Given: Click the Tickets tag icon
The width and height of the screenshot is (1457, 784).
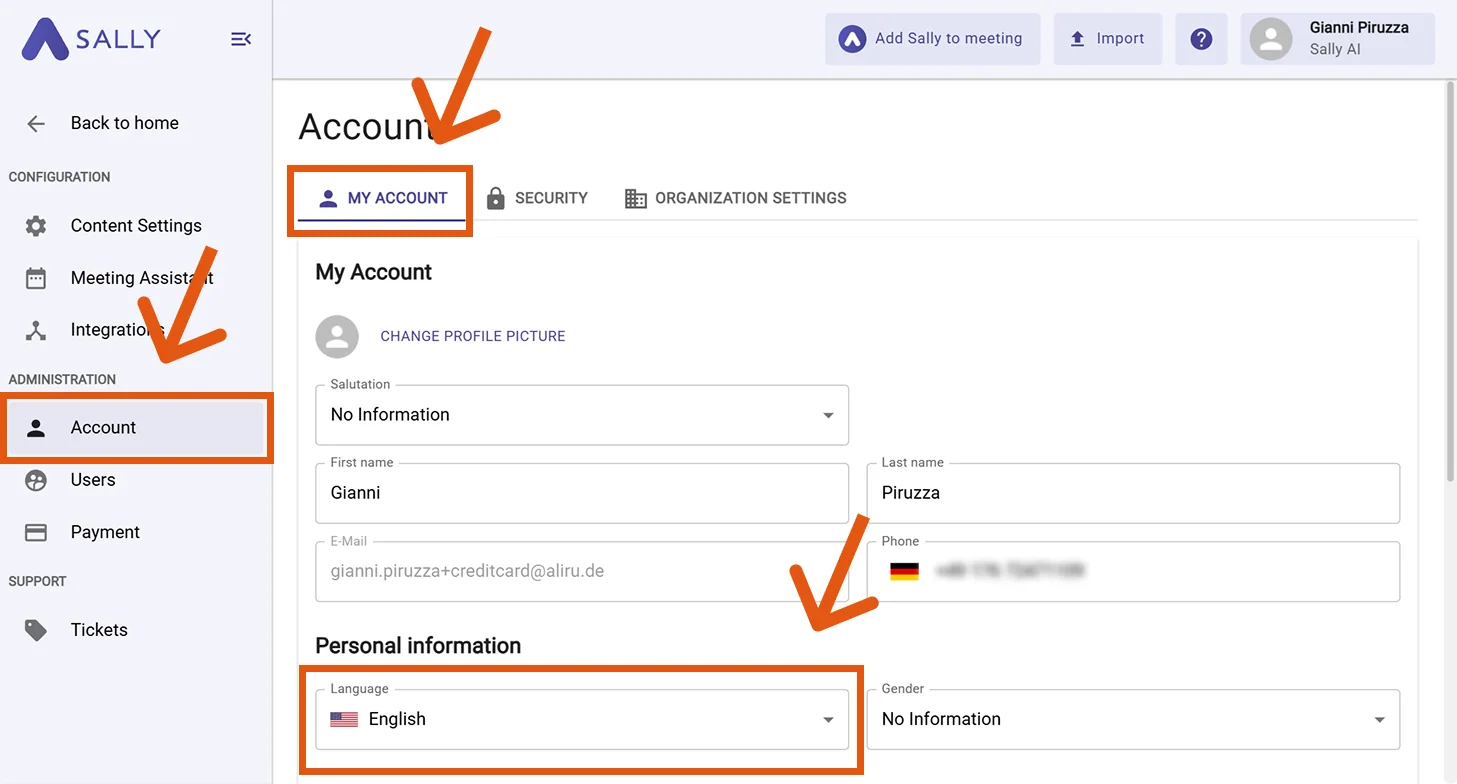Looking at the screenshot, I should click(x=36, y=630).
